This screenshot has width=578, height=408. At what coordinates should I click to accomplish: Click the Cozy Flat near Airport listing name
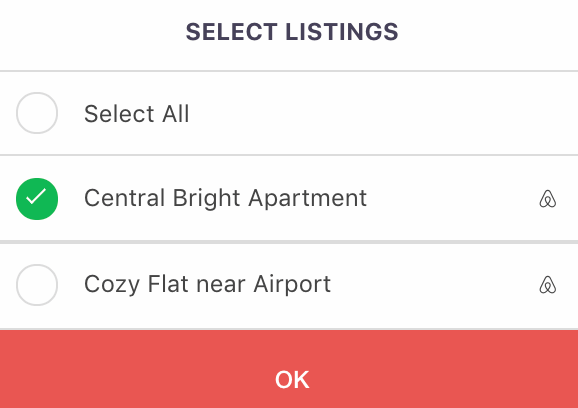coord(208,284)
